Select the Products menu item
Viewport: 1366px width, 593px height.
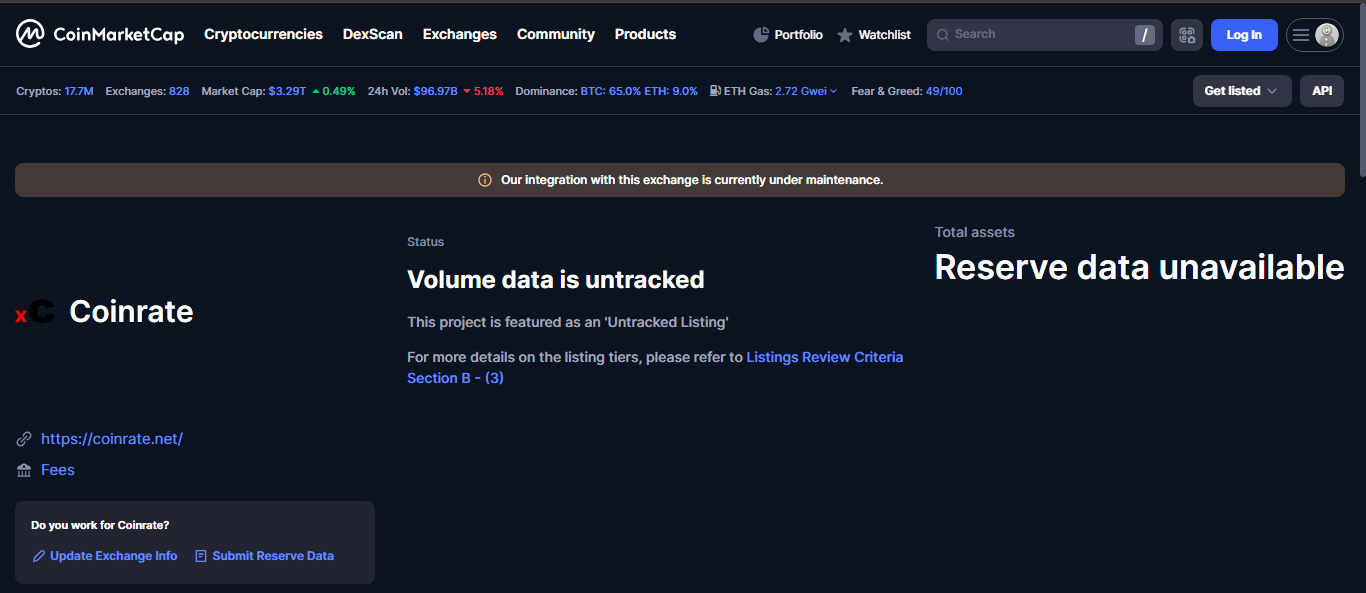point(645,34)
